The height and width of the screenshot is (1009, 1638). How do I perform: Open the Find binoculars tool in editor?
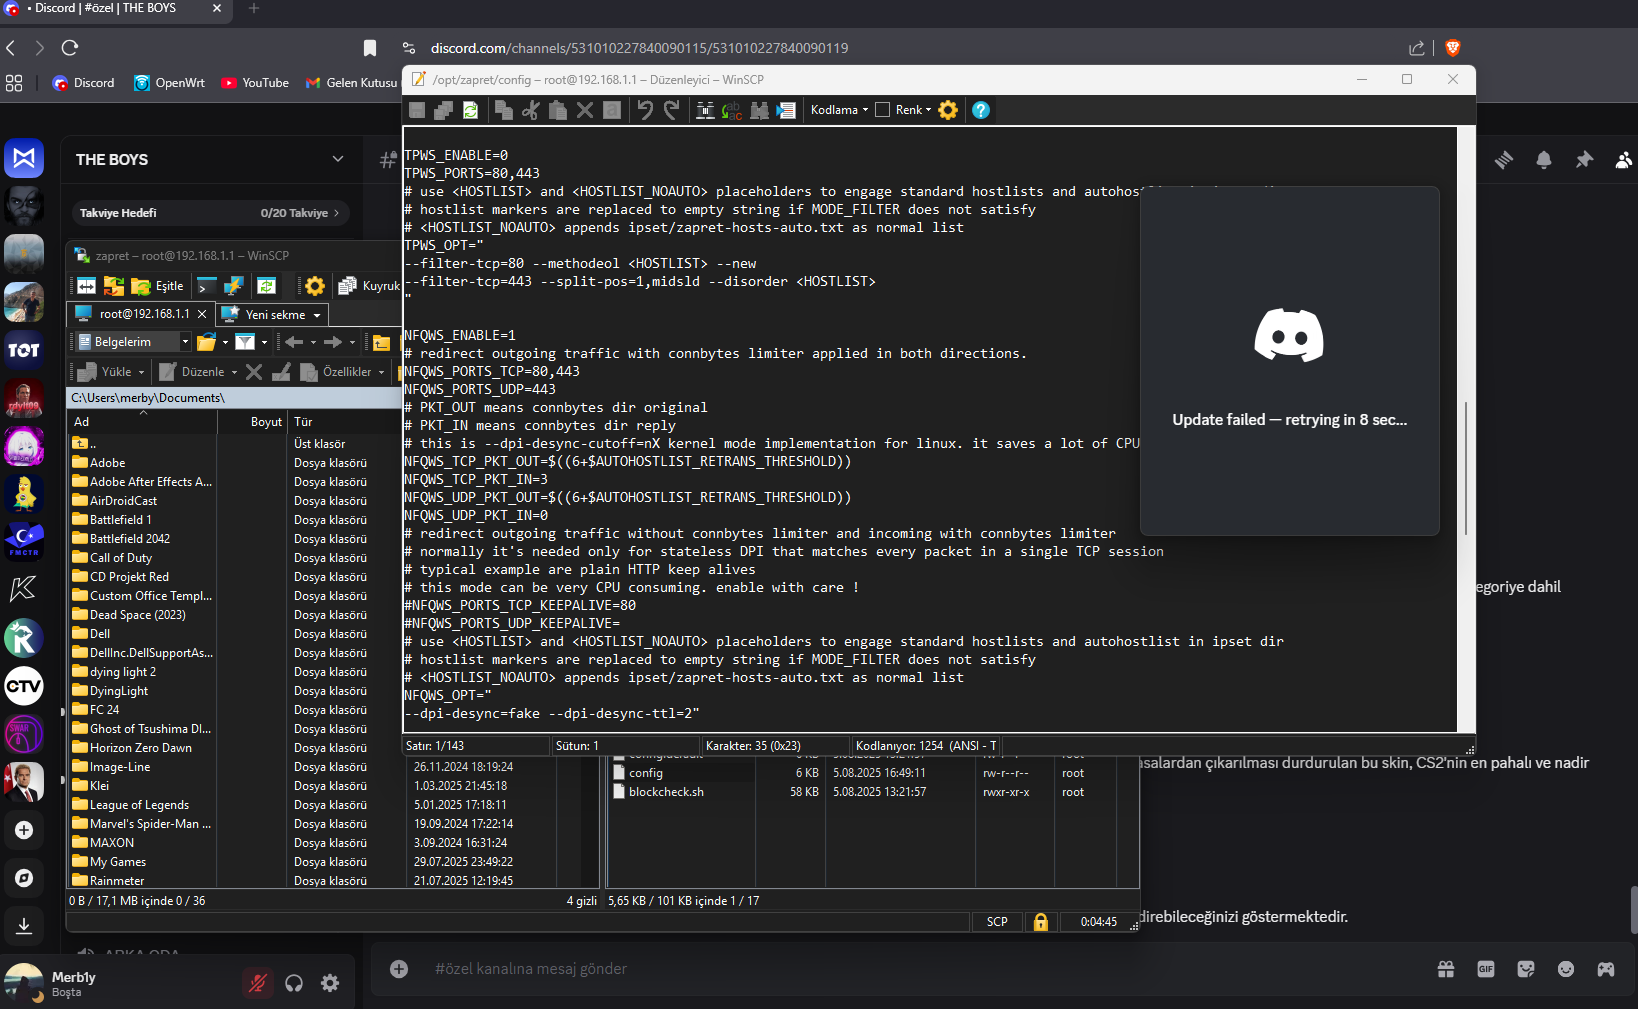705,110
